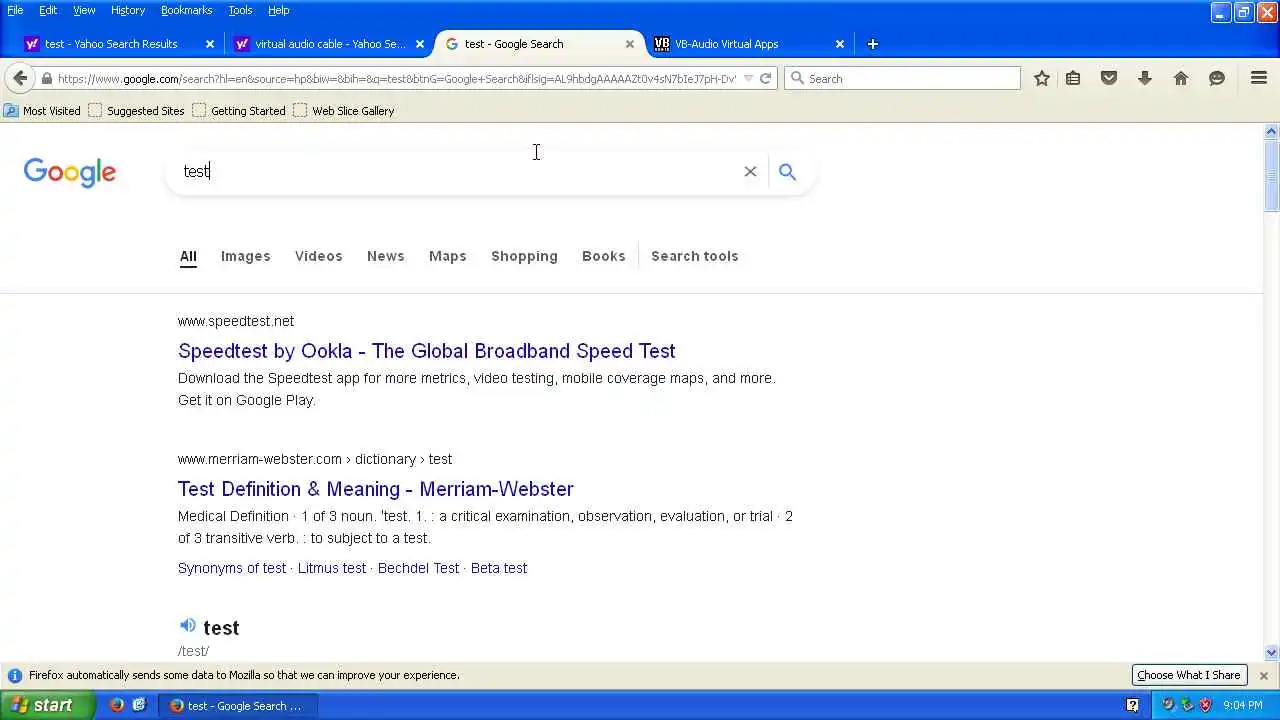
Task: Open Synonyms of test link
Action: (232, 568)
